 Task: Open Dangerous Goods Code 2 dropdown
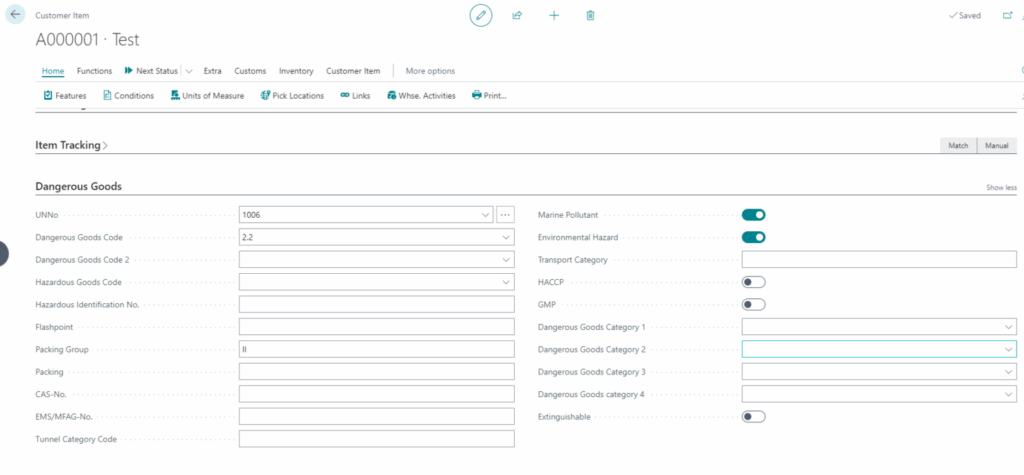(506, 259)
